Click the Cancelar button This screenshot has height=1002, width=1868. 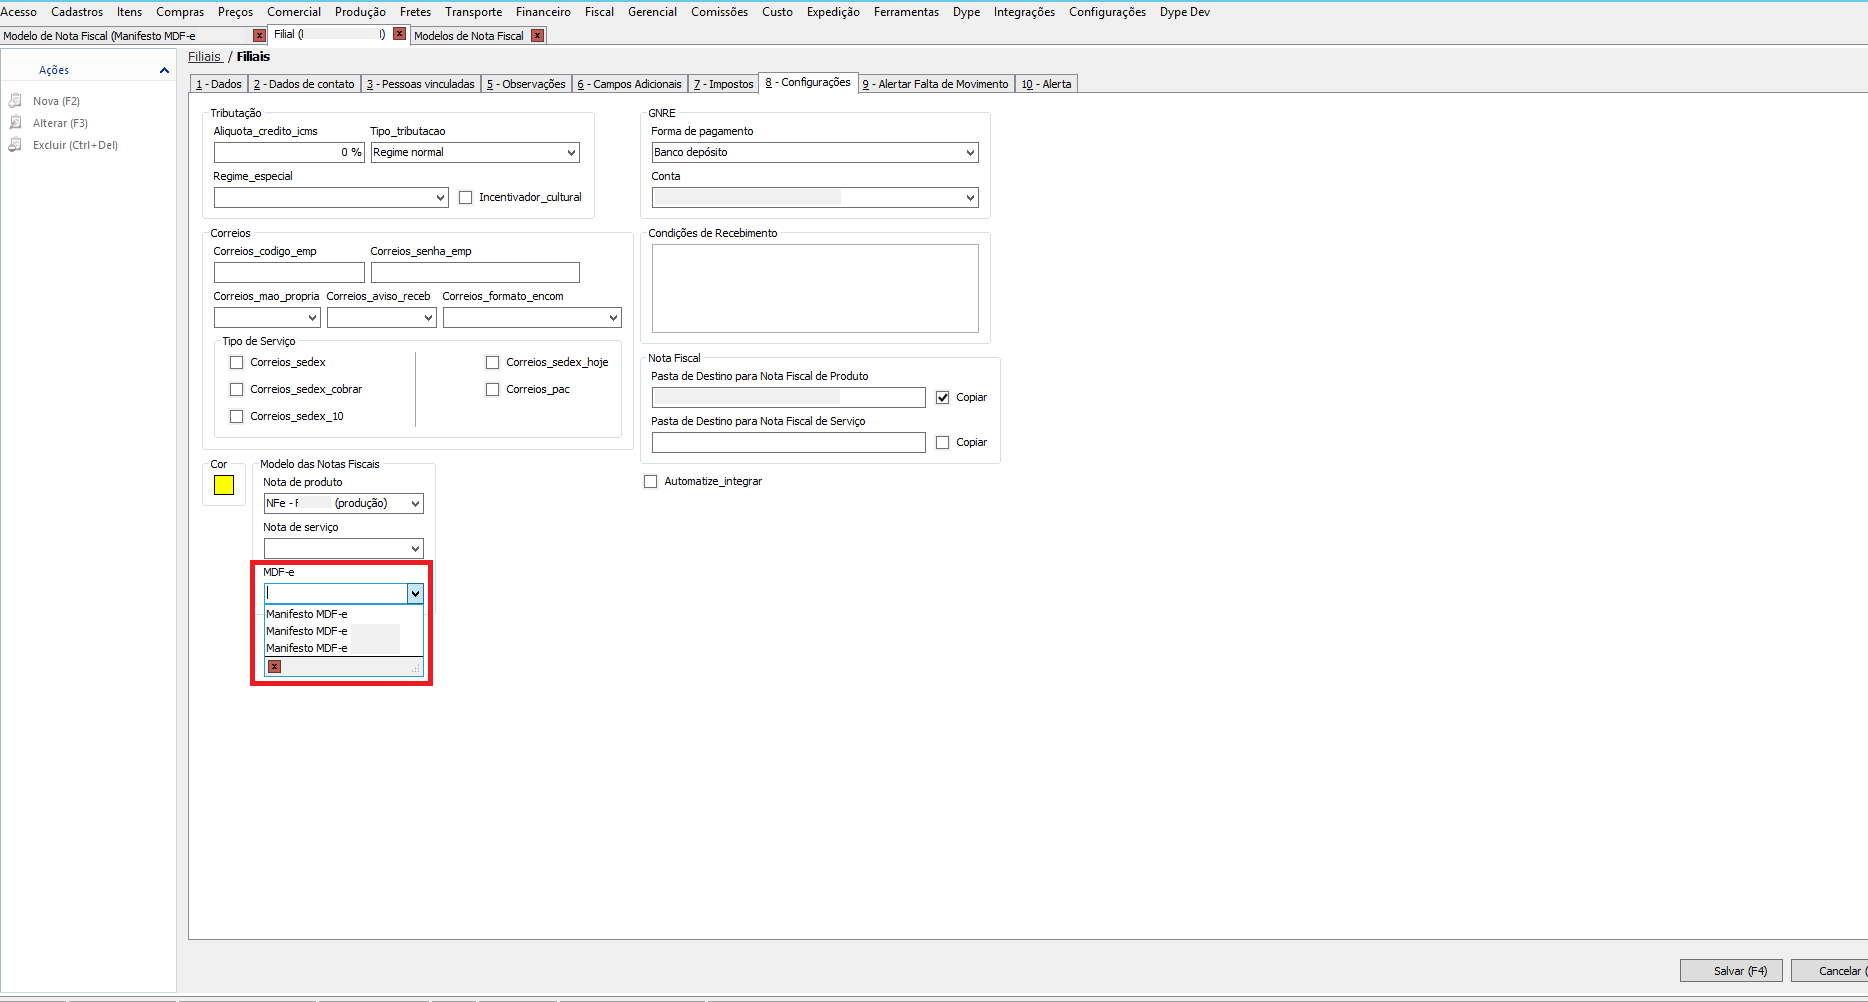tap(1831, 971)
